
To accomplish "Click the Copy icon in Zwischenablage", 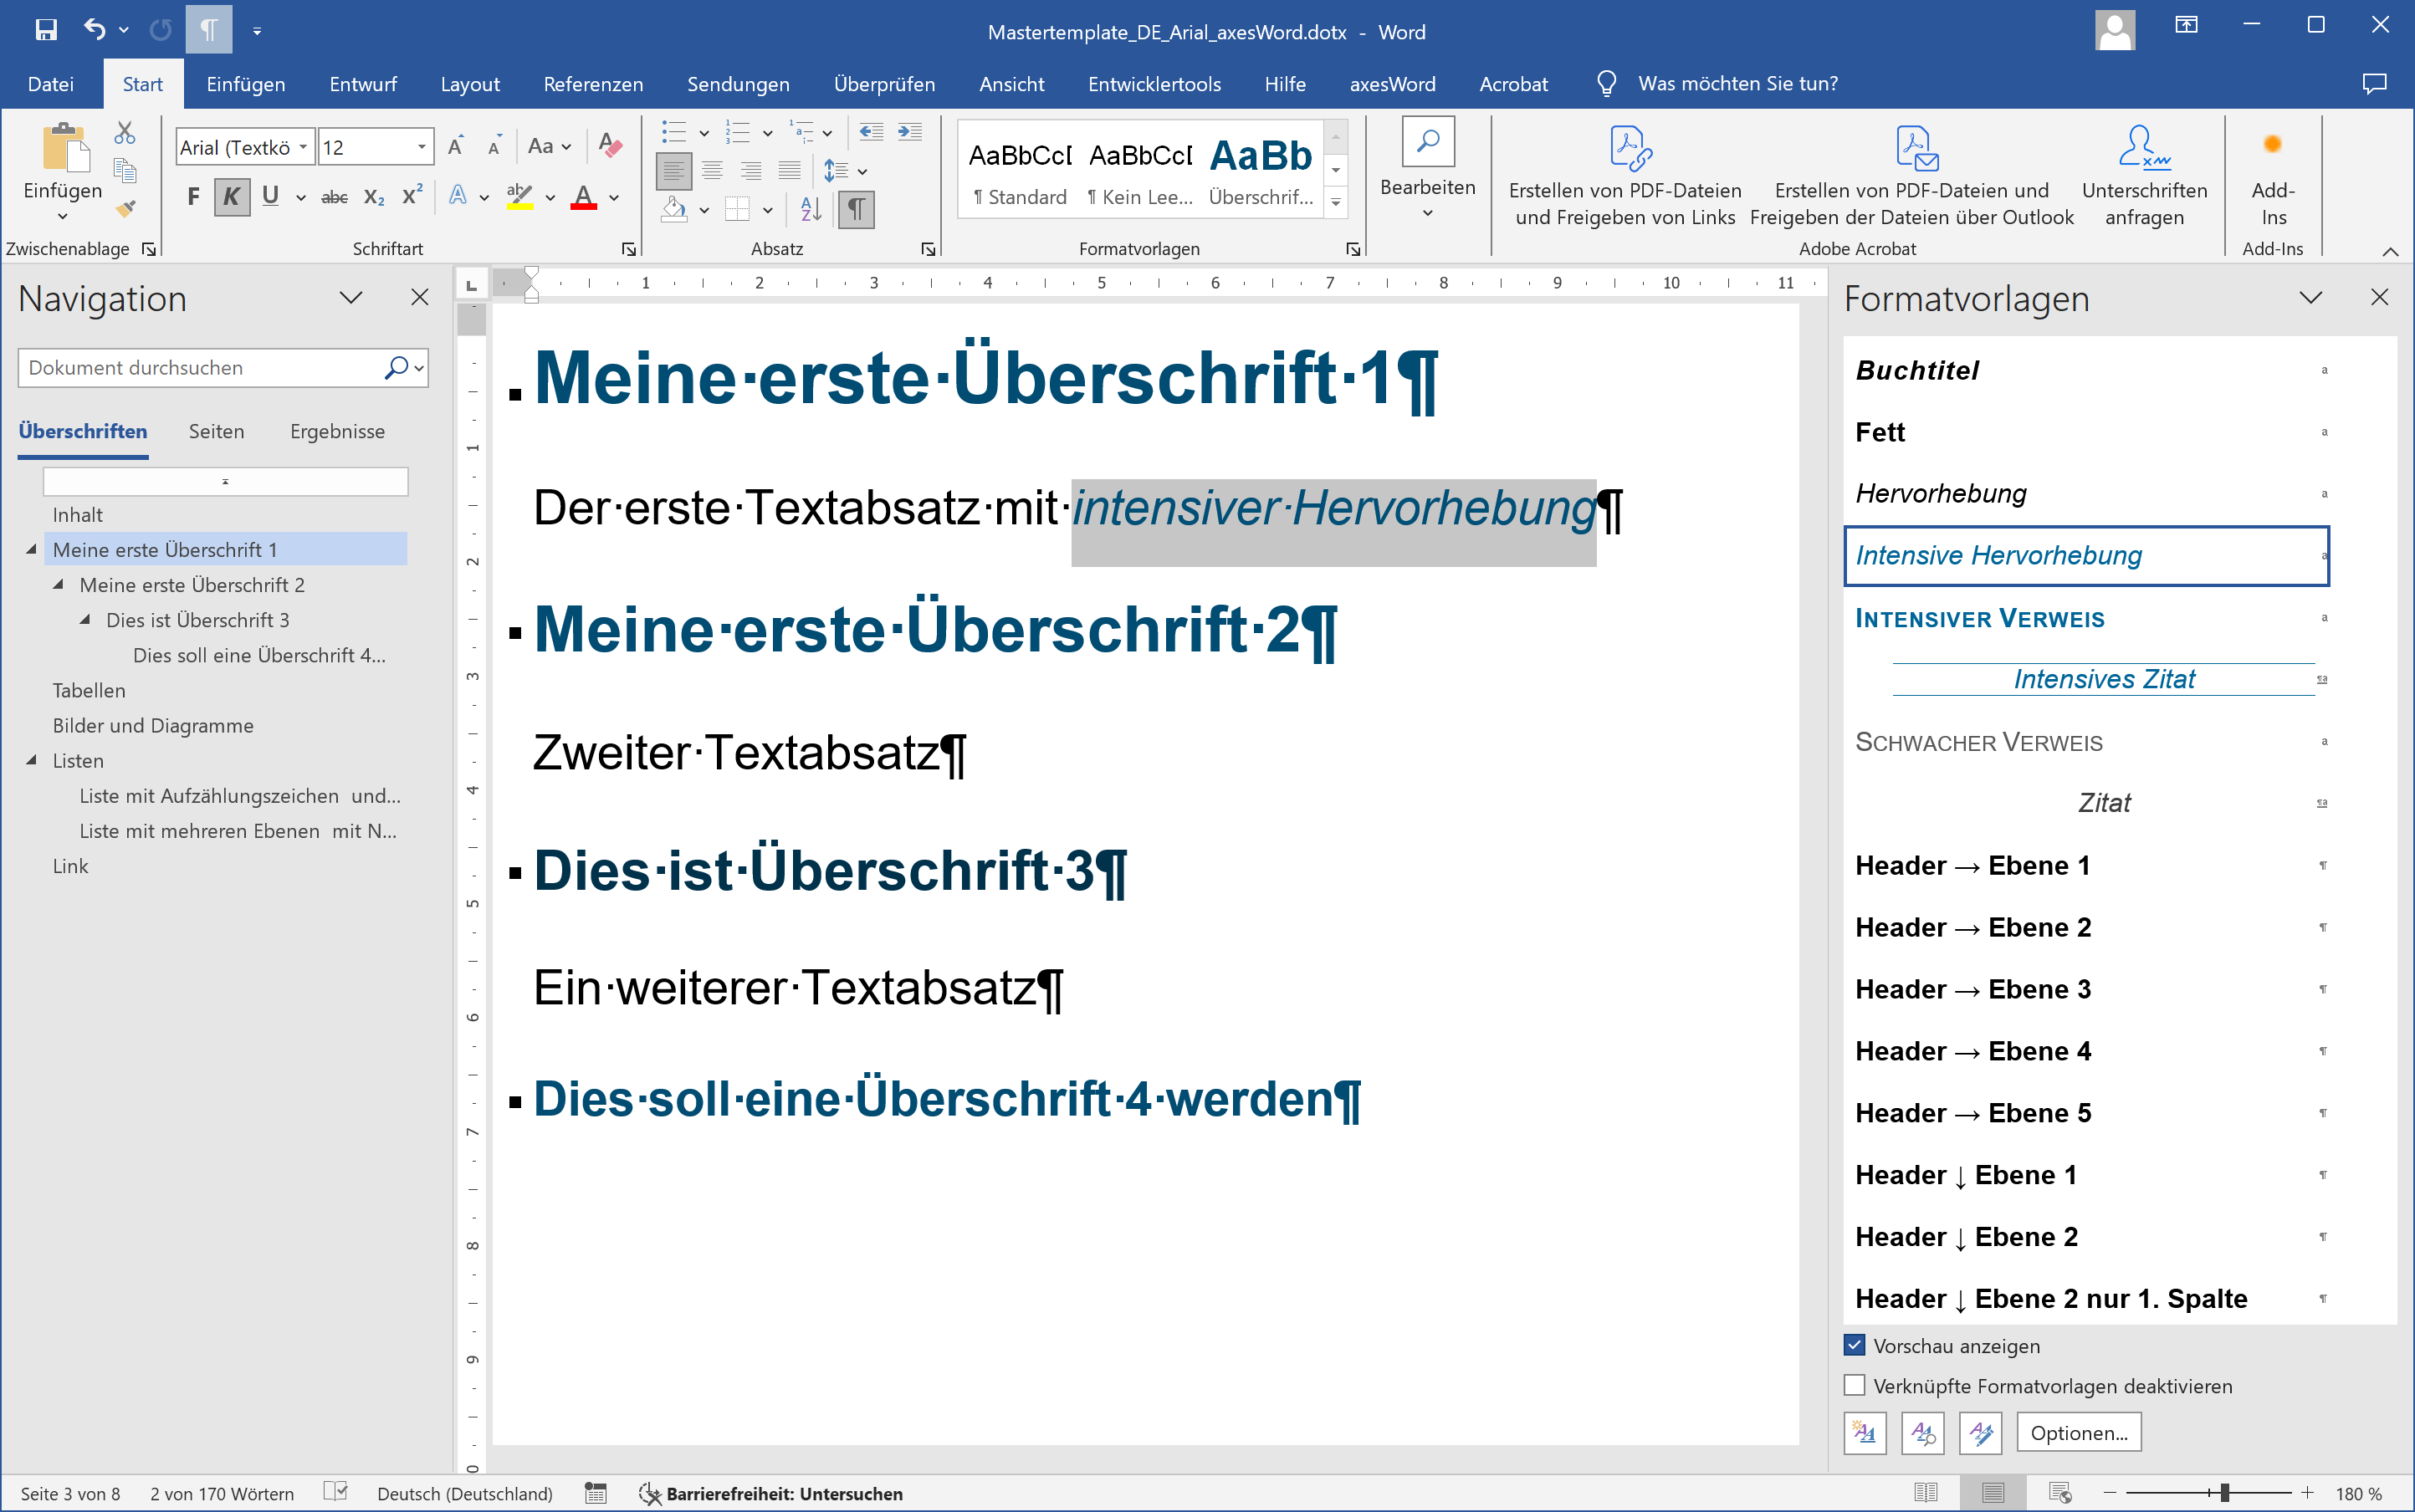I will pyautogui.click(x=125, y=171).
